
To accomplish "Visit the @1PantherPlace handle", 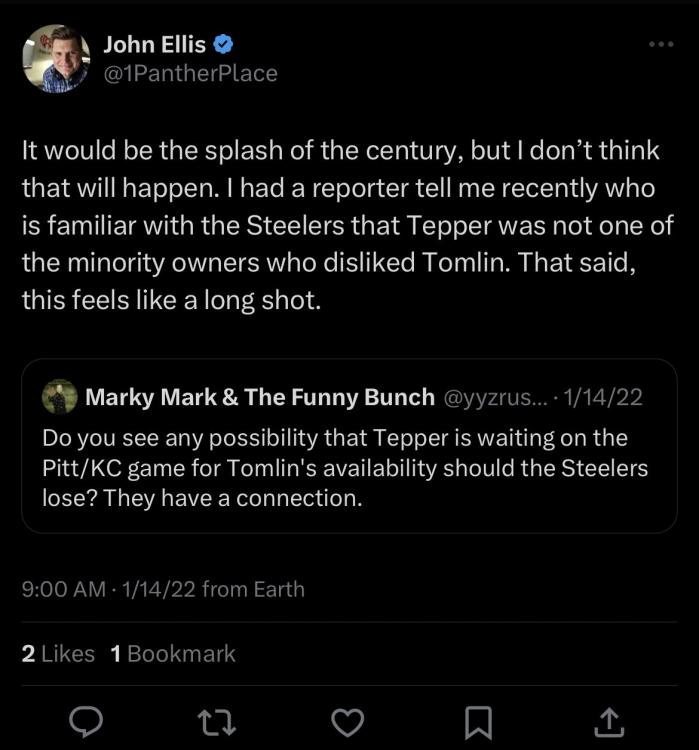I will pos(190,74).
